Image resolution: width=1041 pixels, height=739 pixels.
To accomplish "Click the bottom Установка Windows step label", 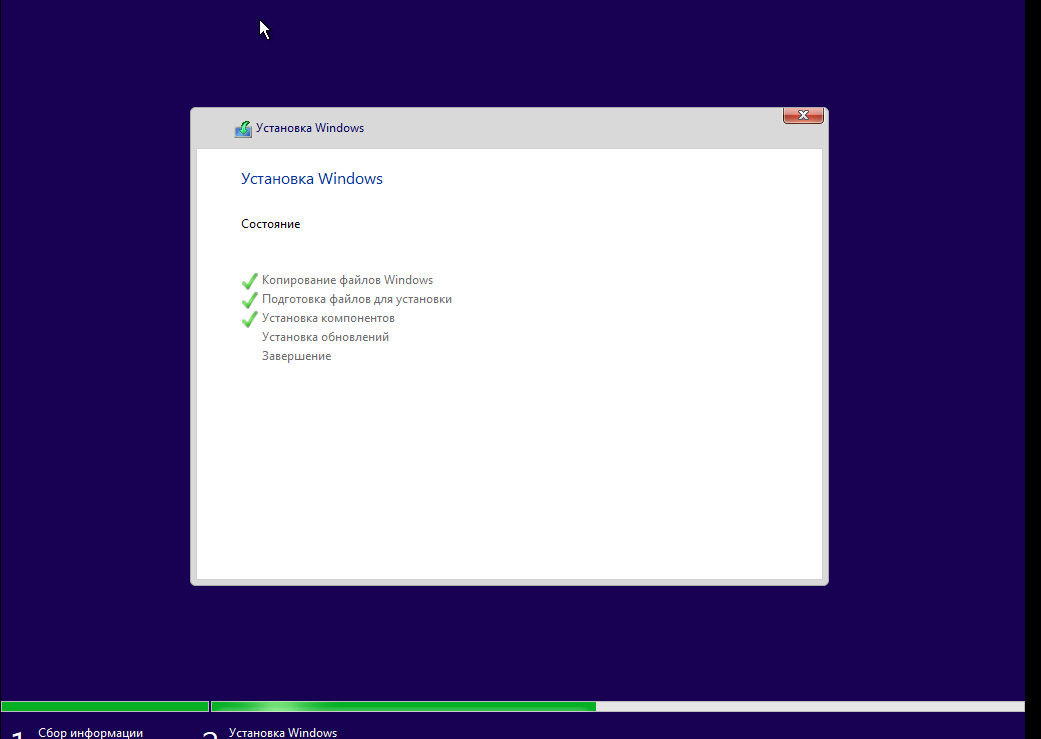I will tap(283, 732).
